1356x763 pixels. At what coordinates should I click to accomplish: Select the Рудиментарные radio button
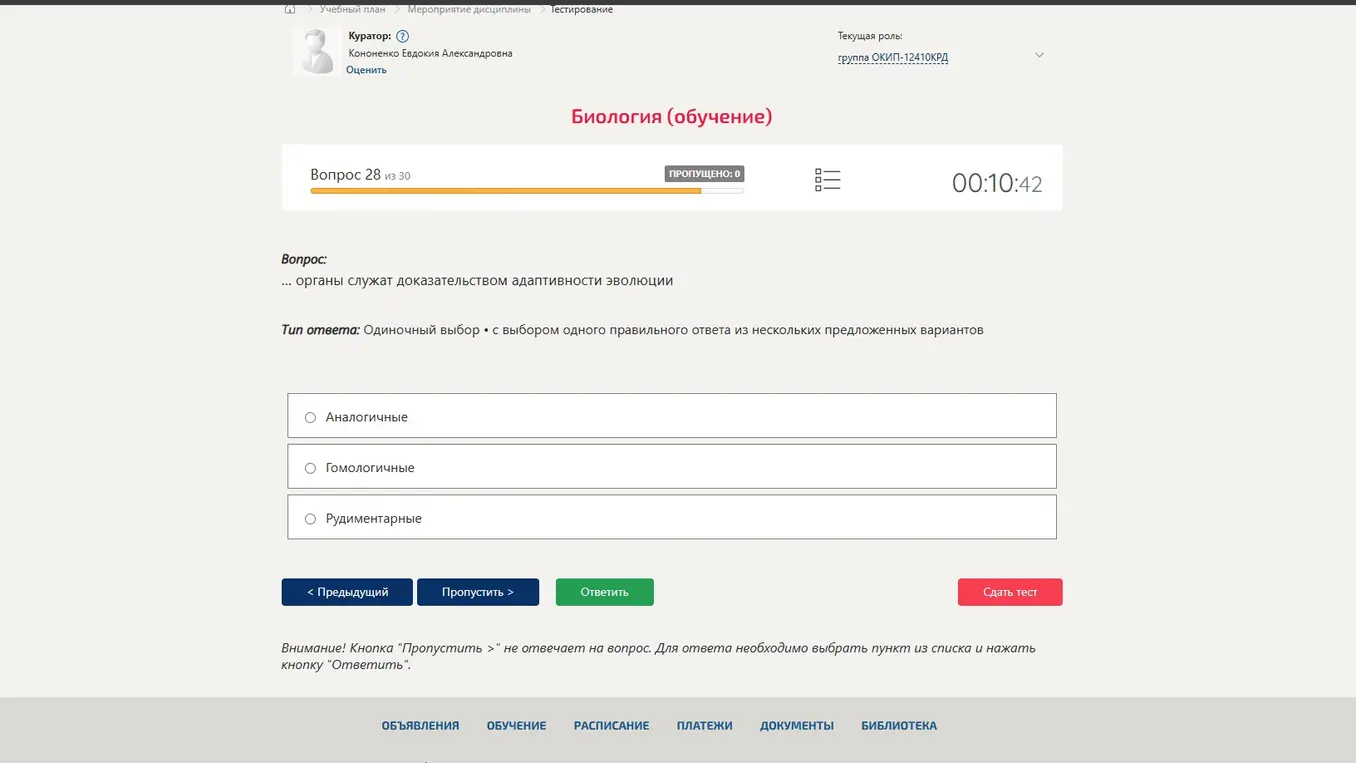point(310,519)
